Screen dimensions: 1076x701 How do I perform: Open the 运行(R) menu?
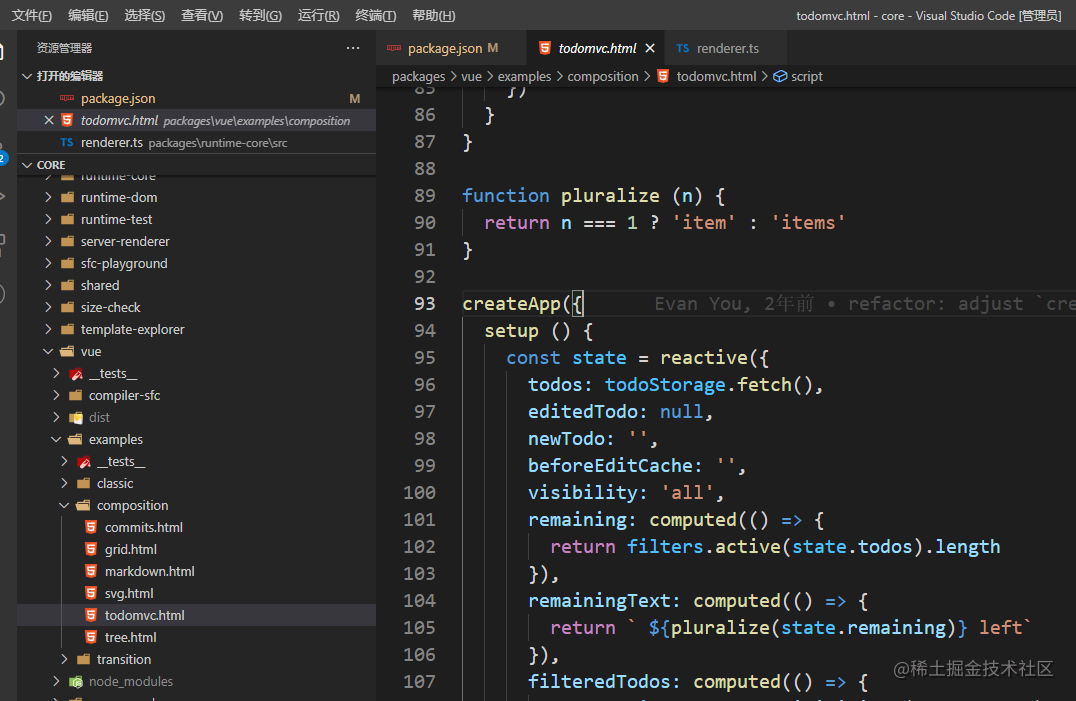[x=318, y=15]
